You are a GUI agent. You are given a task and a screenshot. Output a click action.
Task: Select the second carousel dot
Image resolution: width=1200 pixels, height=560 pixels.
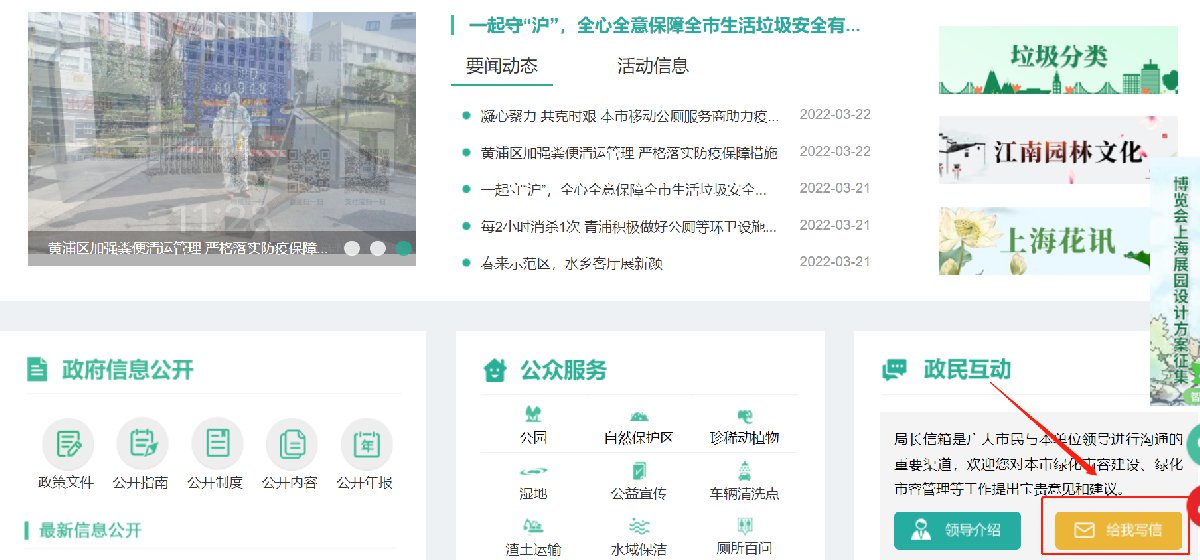click(x=378, y=248)
